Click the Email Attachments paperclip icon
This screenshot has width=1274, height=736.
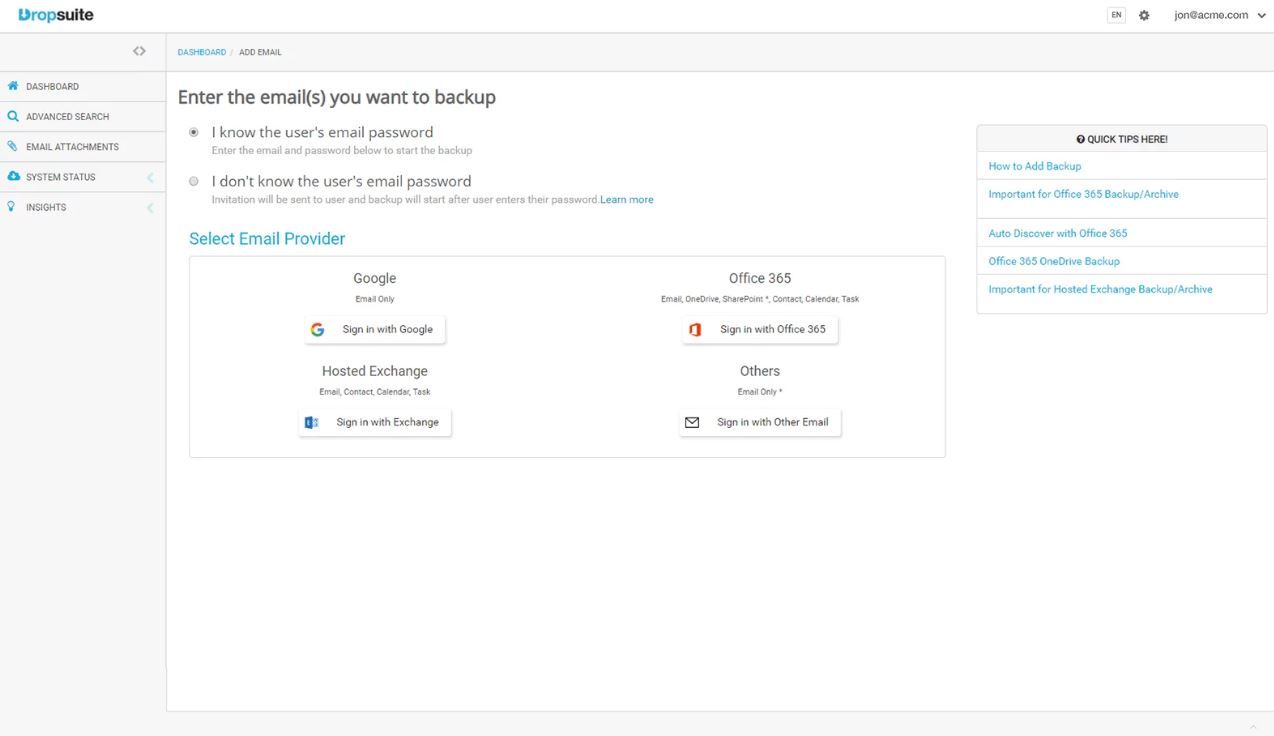(x=13, y=146)
